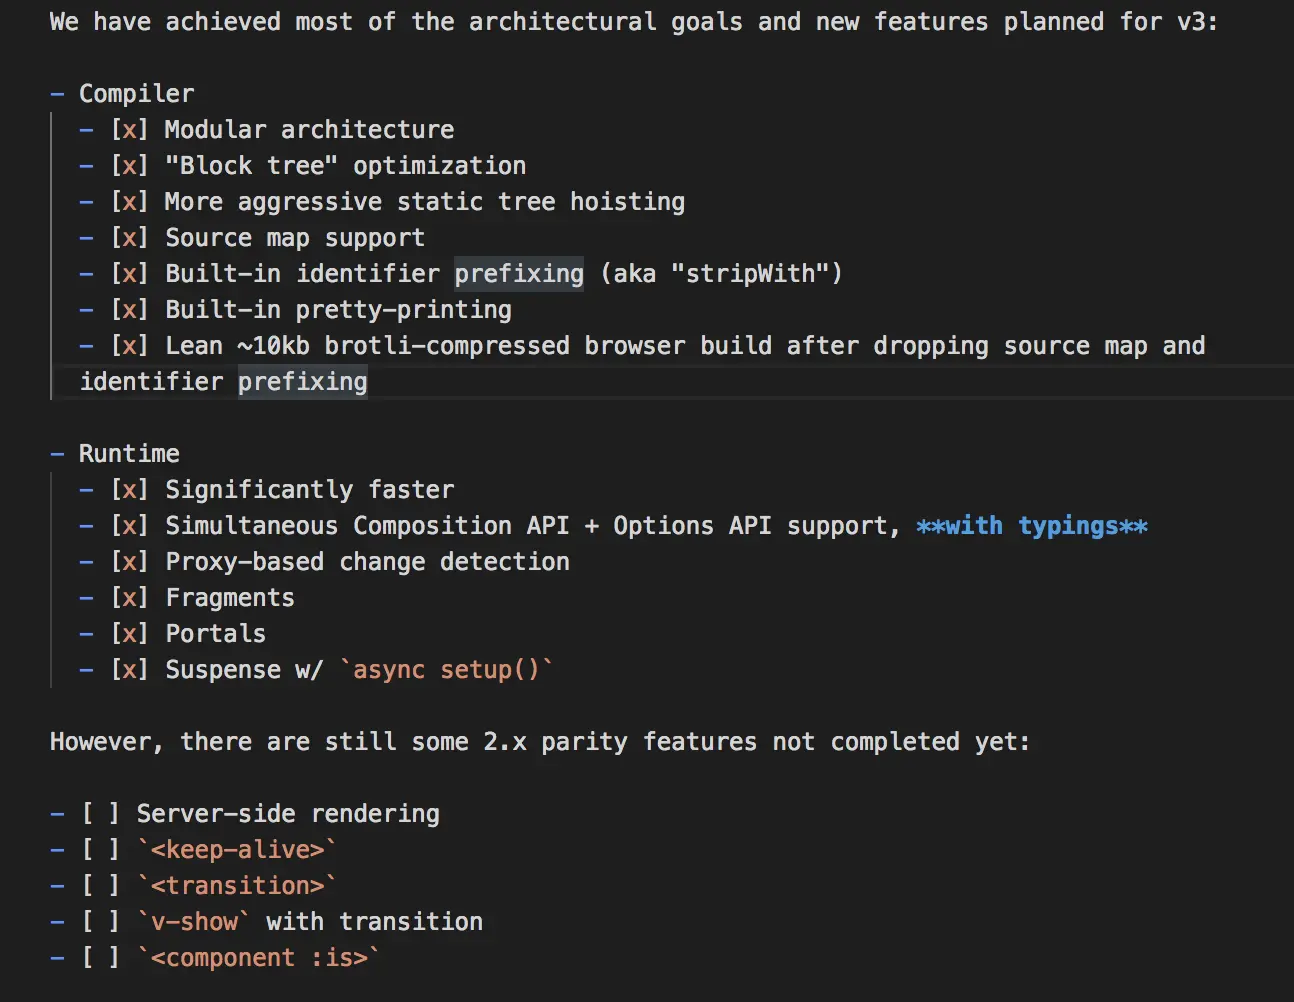Check the empty <transition> checkbox
Viewport: 1294px width, 1002px height.
pyautogui.click(x=100, y=886)
